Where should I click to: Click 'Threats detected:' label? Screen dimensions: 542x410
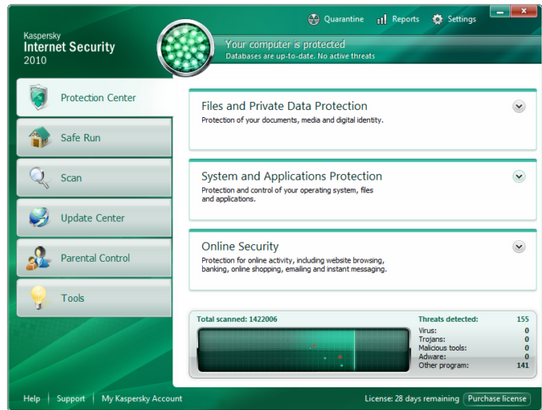click(448, 319)
